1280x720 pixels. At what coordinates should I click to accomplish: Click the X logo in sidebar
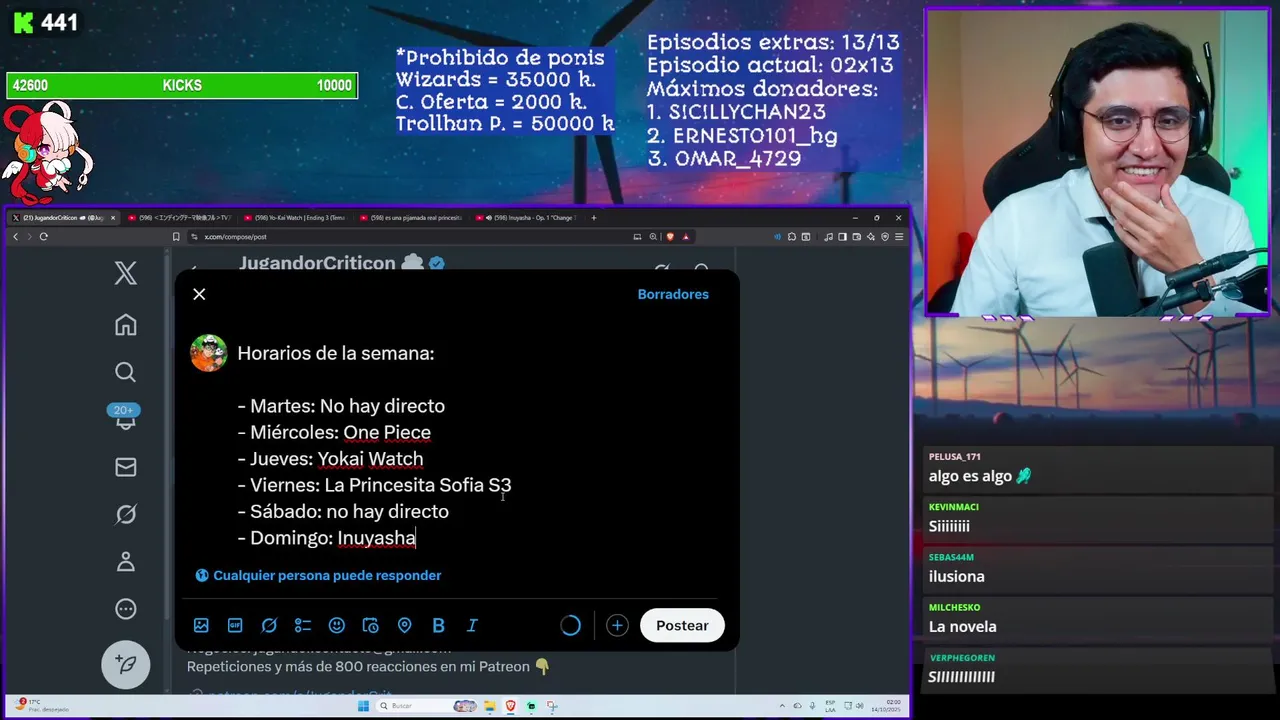pos(125,273)
